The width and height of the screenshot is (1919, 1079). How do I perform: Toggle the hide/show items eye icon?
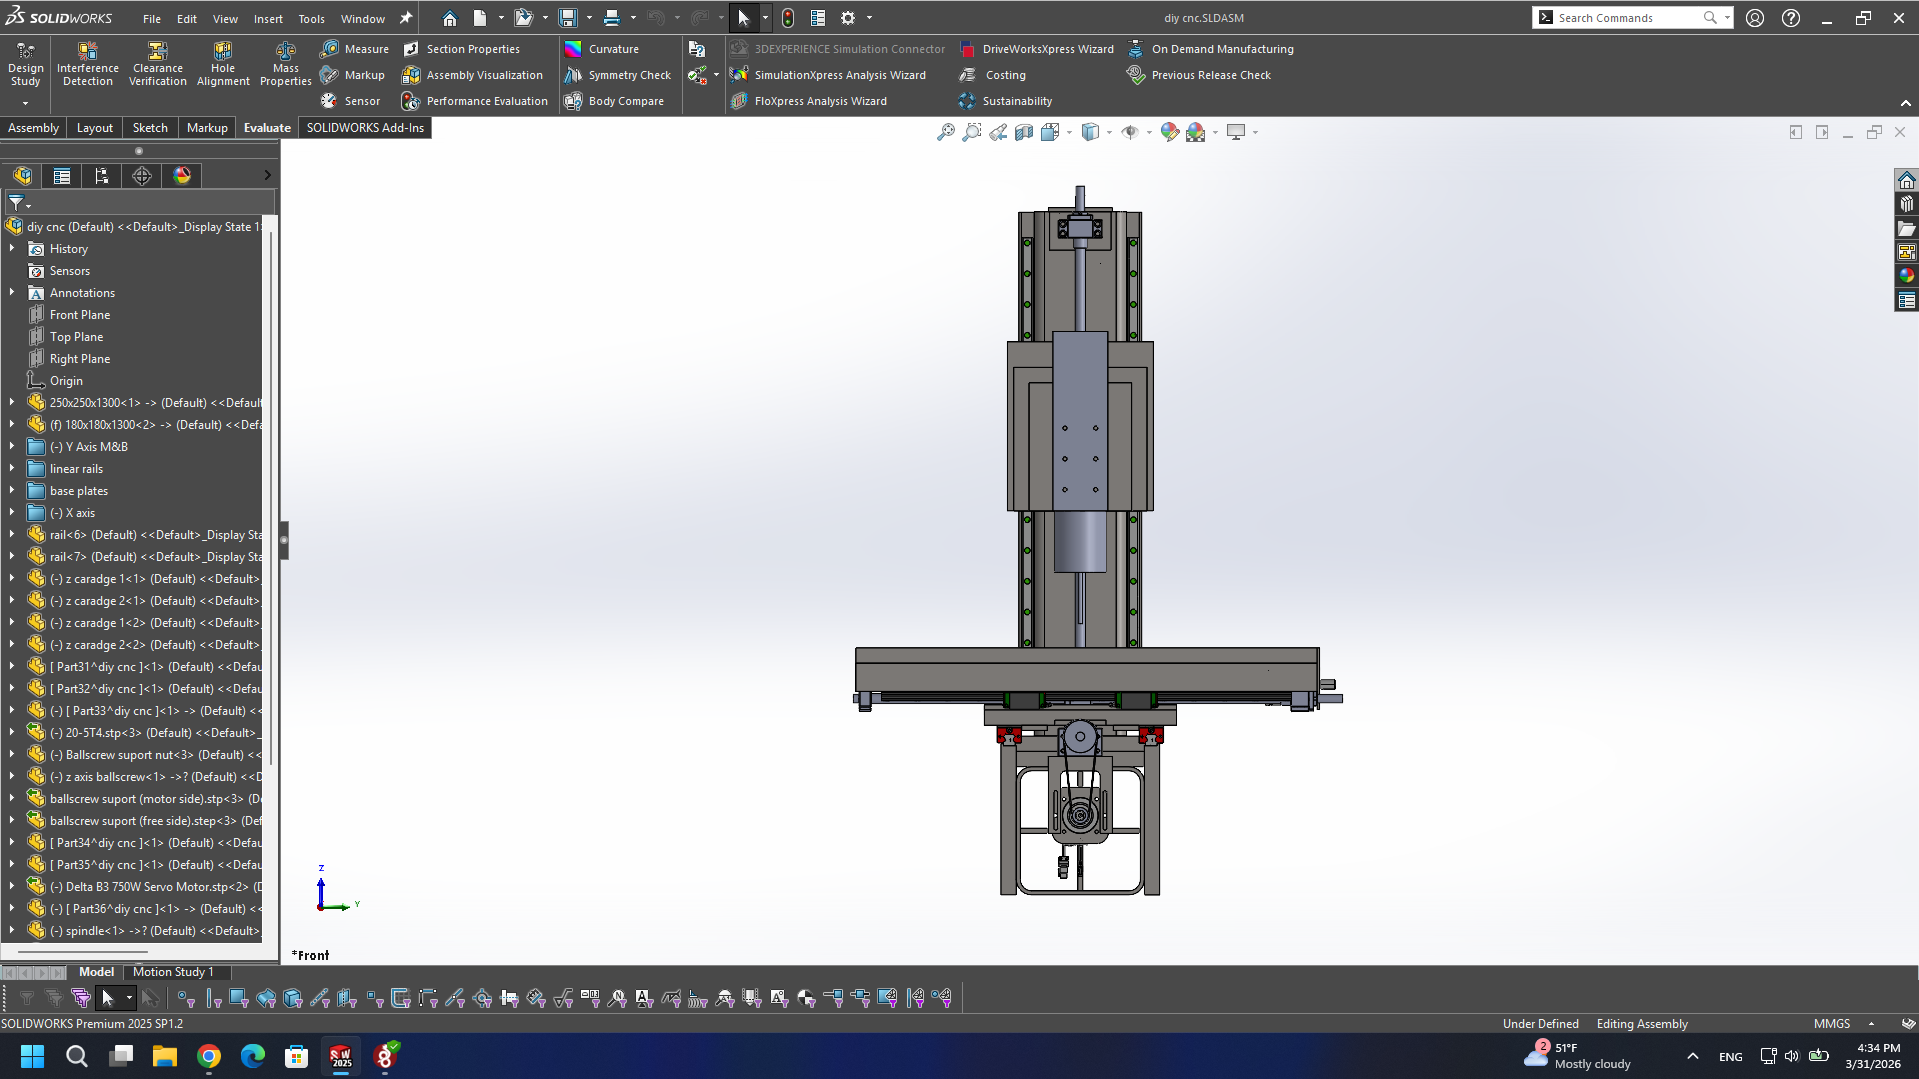(x=1130, y=132)
